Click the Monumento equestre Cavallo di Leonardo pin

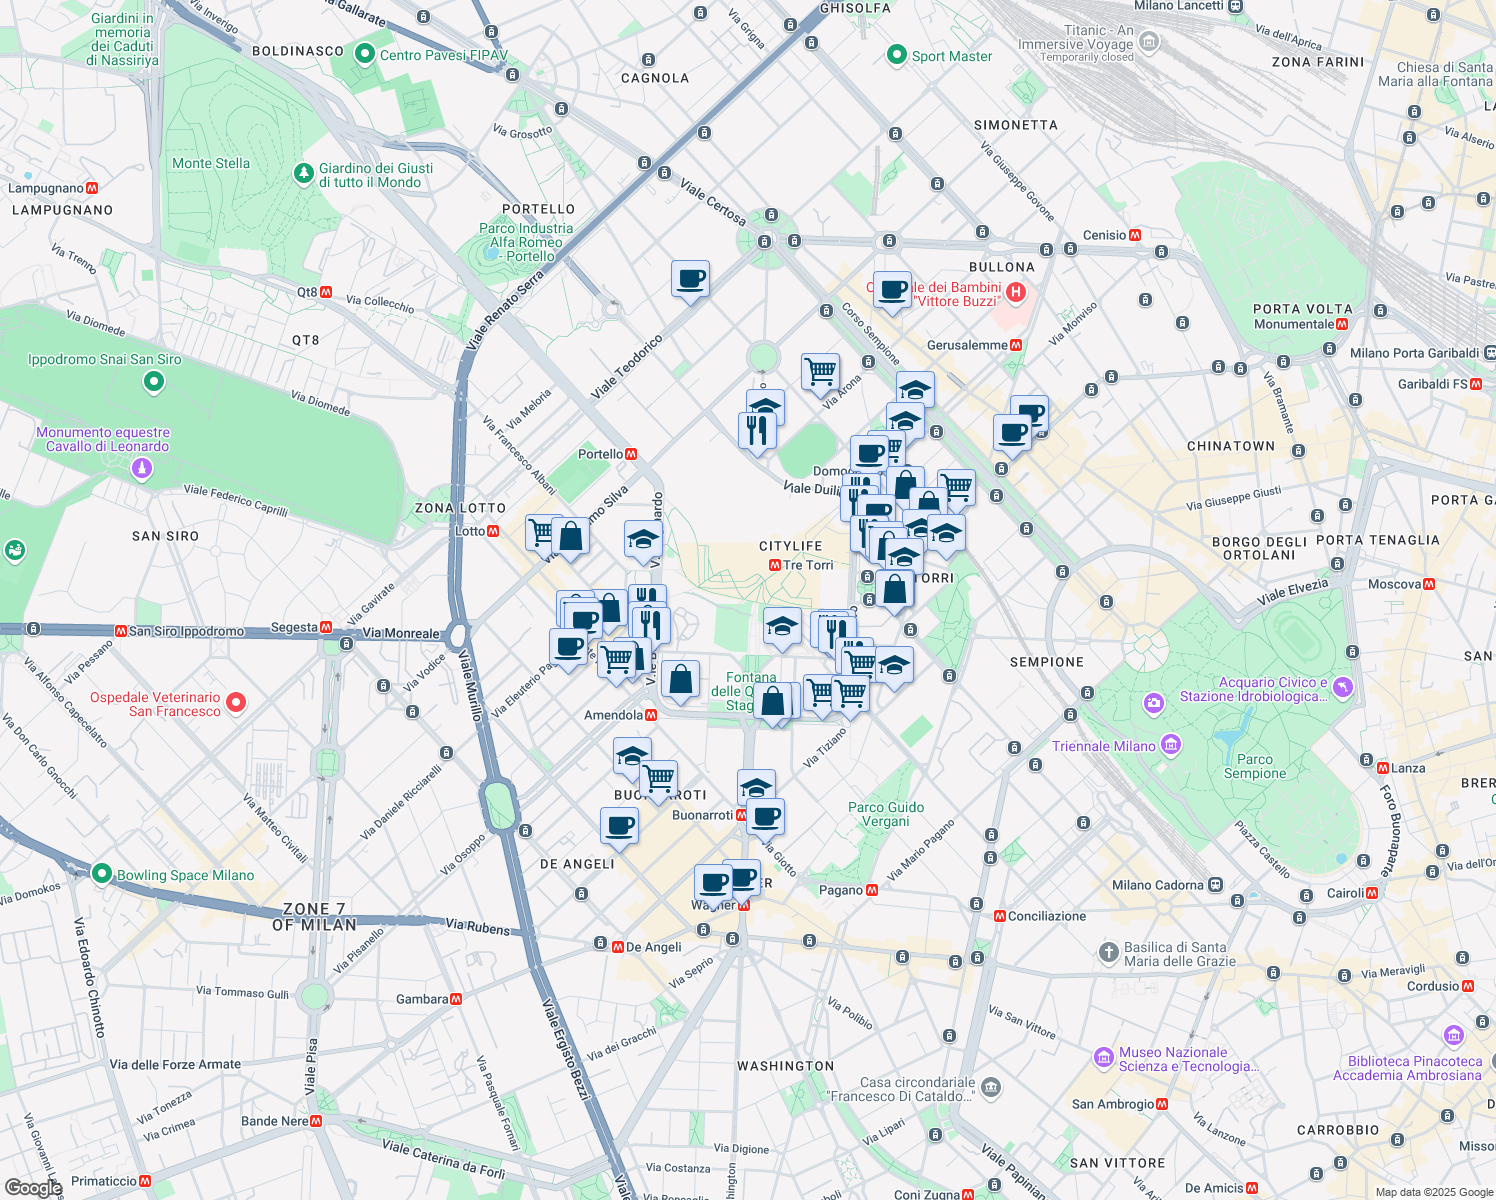(142, 468)
